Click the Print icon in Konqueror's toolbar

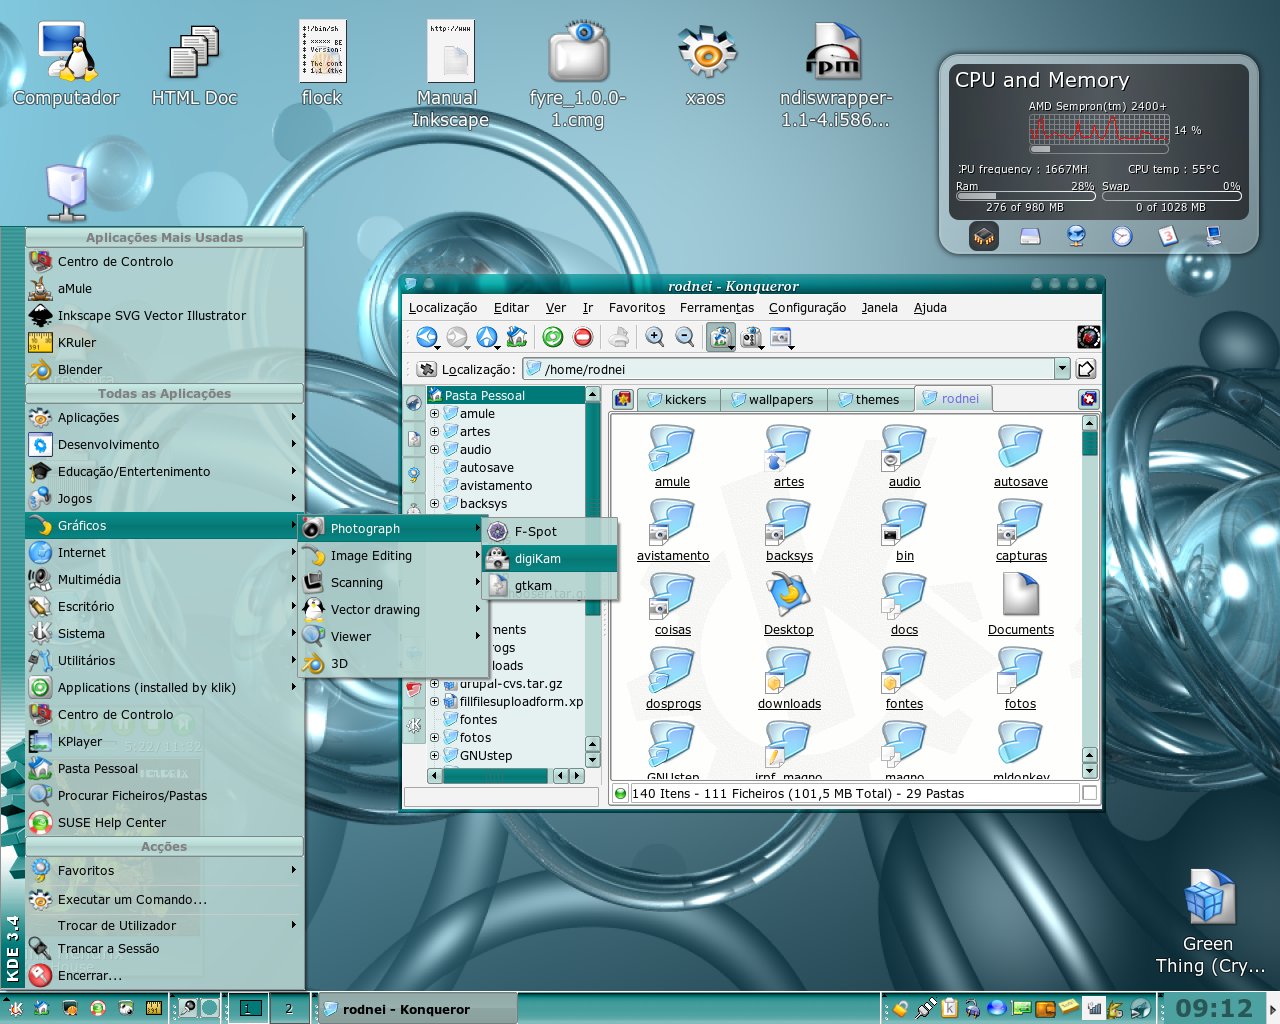[x=619, y=338]
